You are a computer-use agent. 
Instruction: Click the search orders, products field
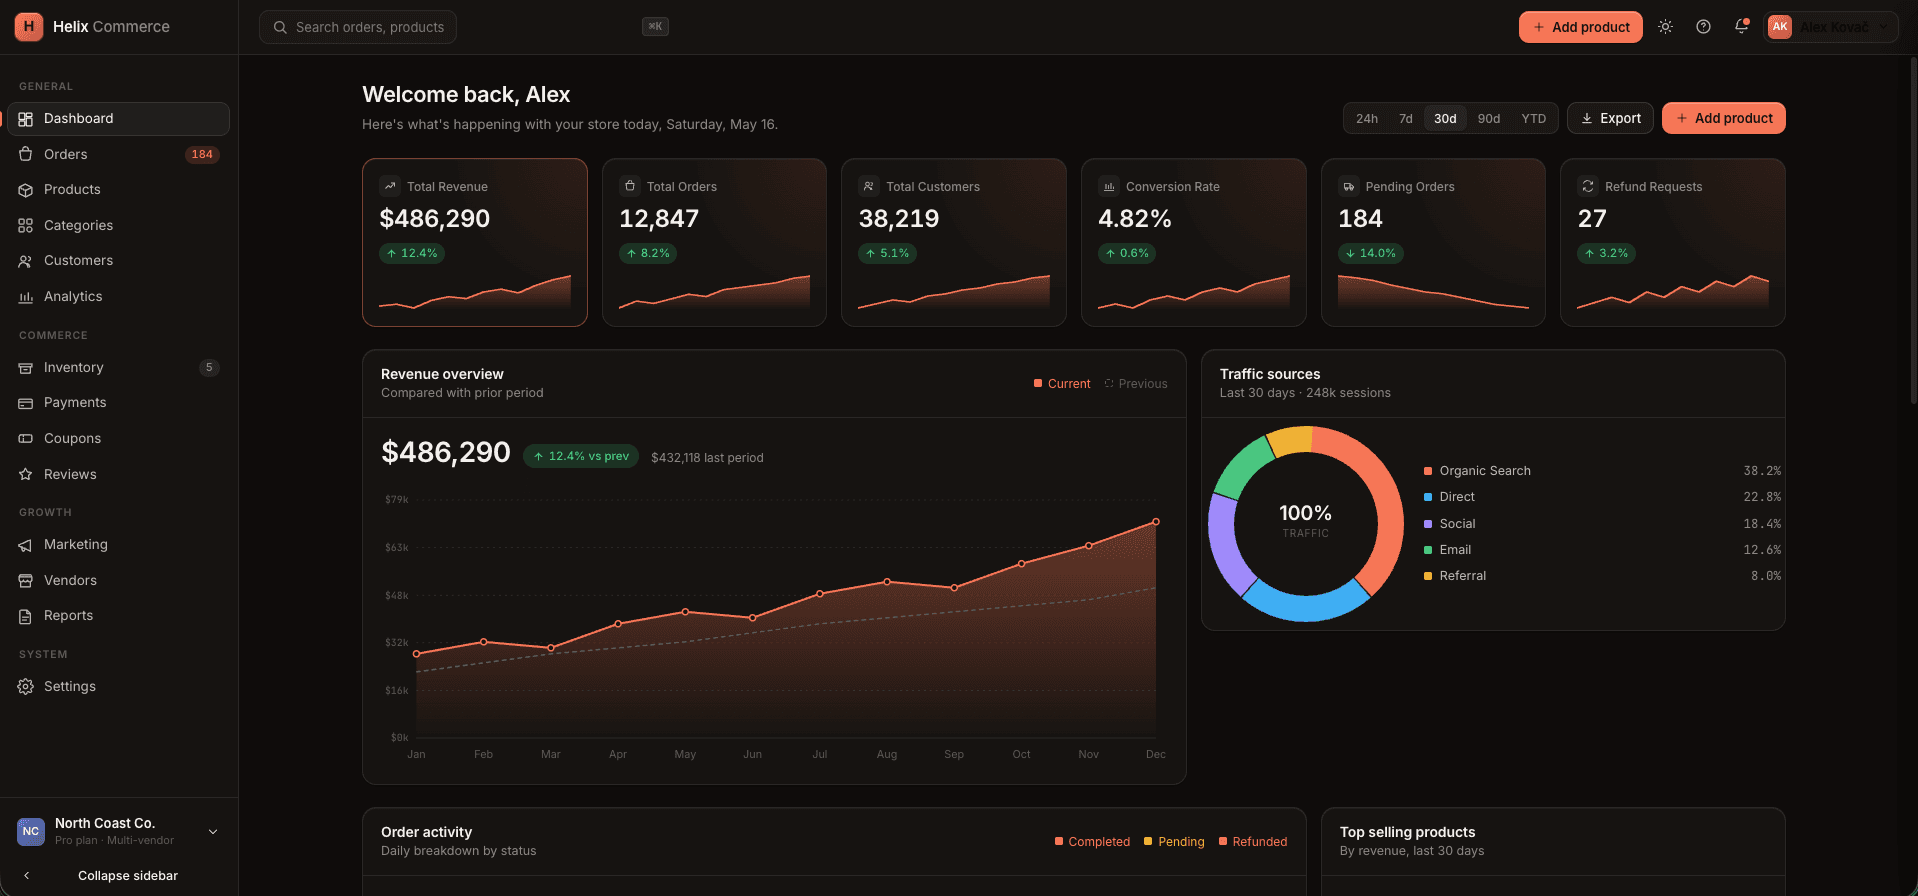(358, 27)
